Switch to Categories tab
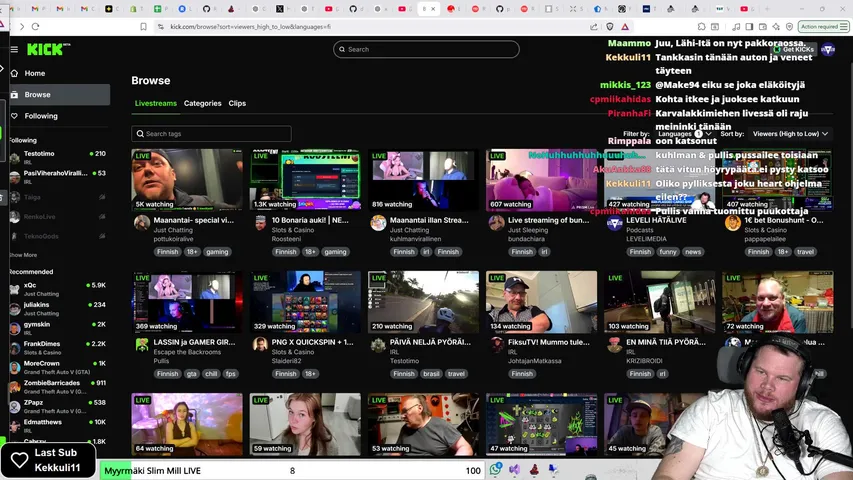 click(x=202, y=103)
